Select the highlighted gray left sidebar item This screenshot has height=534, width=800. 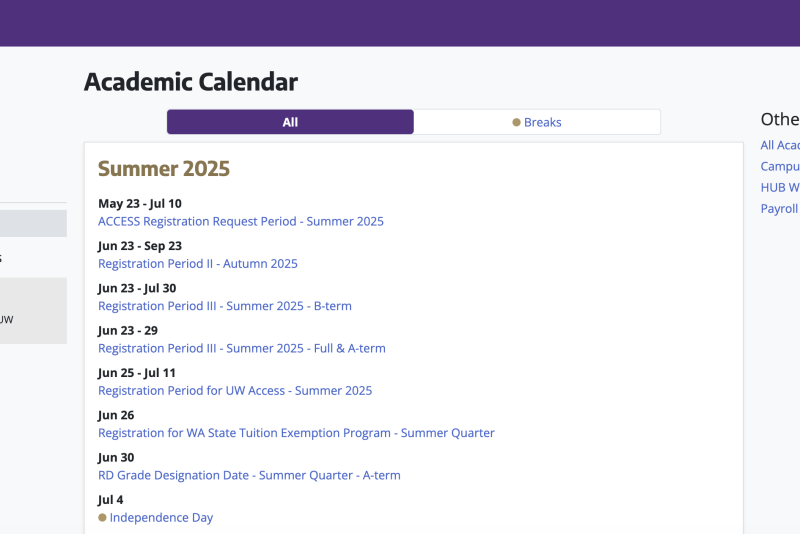click(x=33, y=223)
